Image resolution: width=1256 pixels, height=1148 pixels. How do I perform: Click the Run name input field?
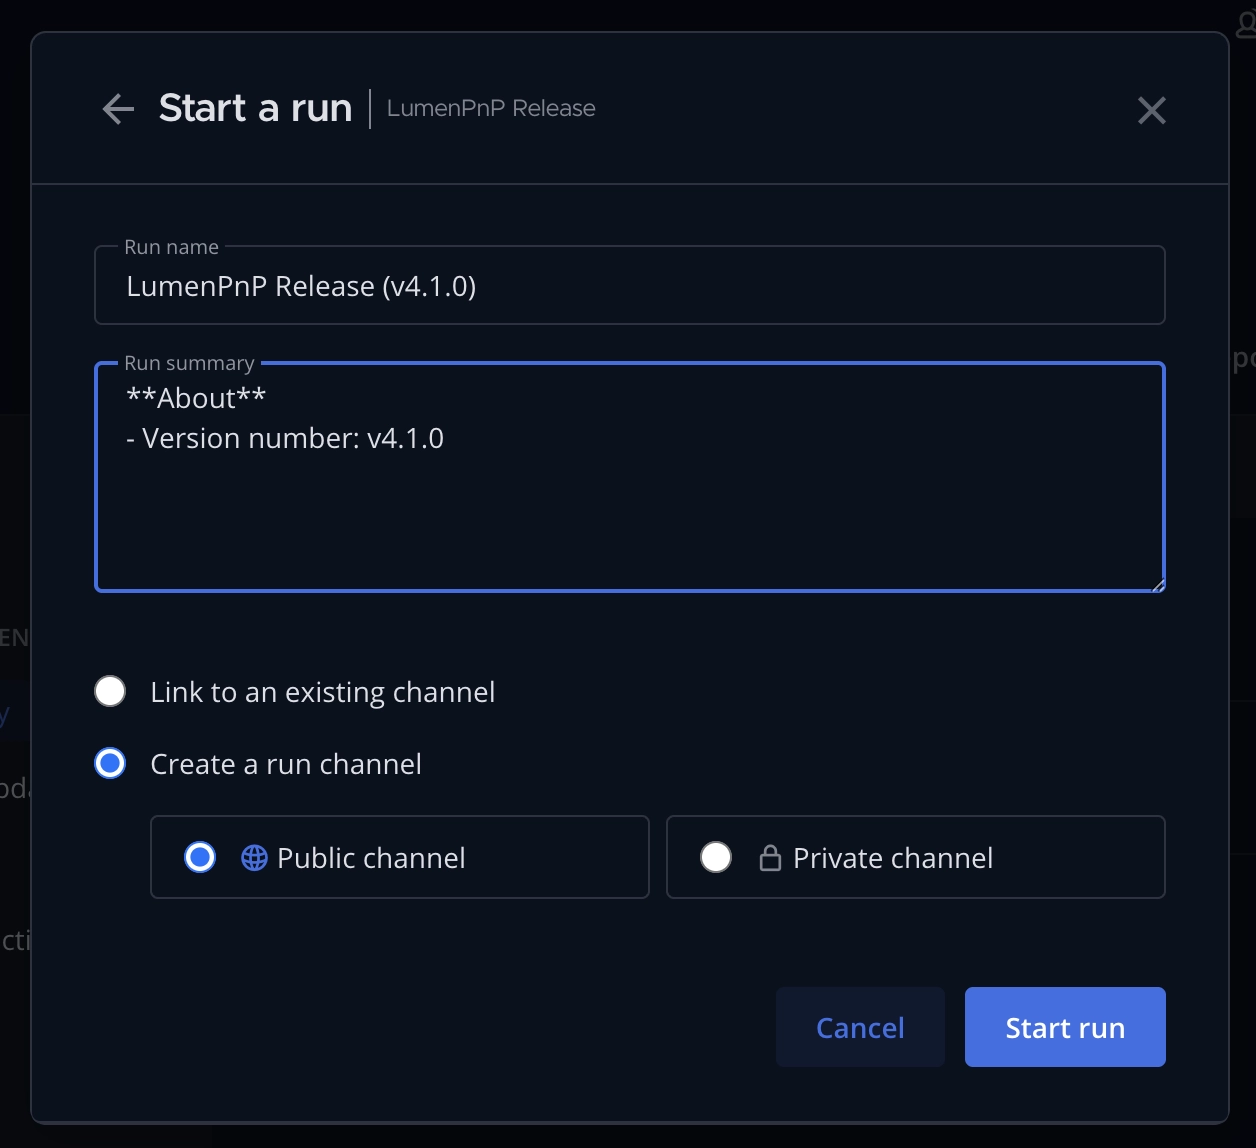click(630, 287)
